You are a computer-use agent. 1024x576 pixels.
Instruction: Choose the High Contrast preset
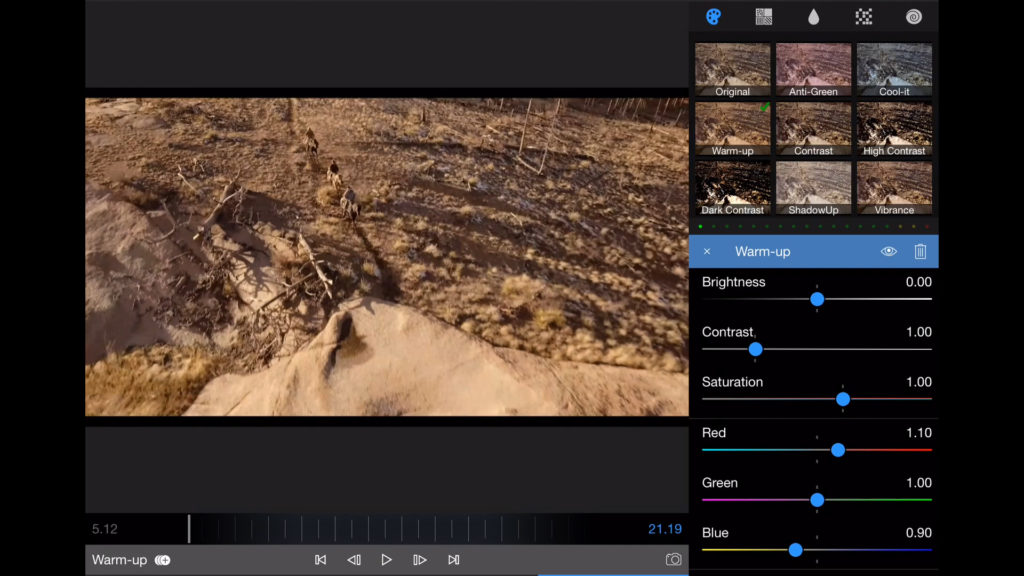tap(894, 129)
